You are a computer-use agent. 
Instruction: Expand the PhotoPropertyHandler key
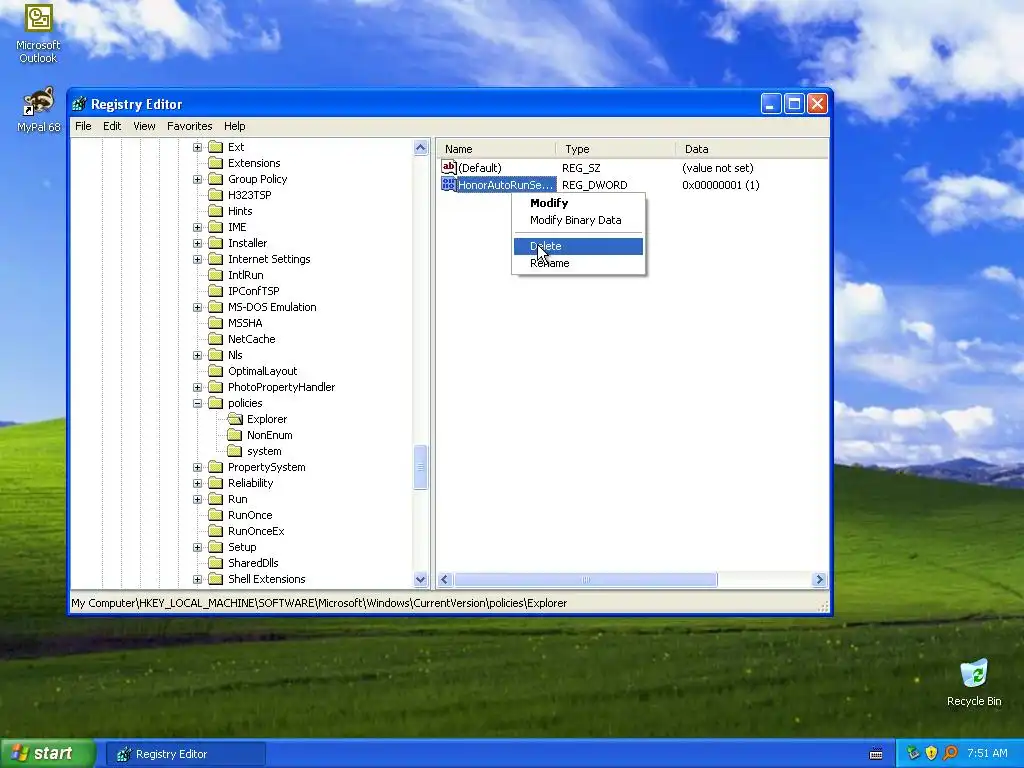[197, 387]
